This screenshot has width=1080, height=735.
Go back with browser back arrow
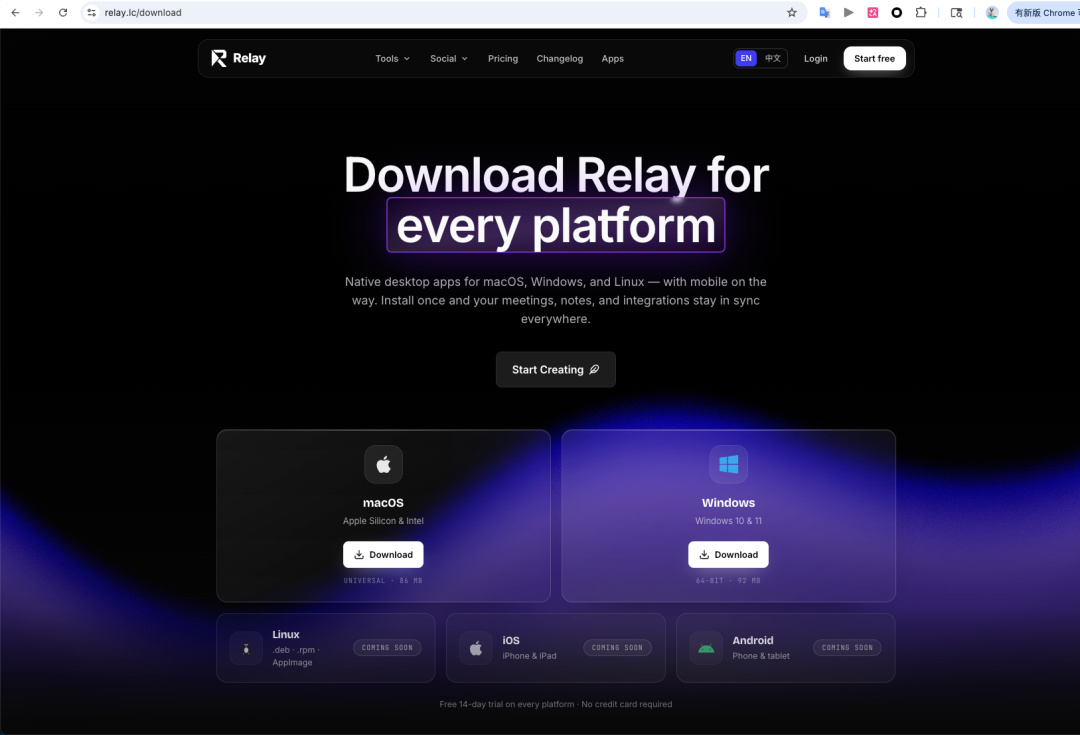pyautogui.click(x=15, y=12)
